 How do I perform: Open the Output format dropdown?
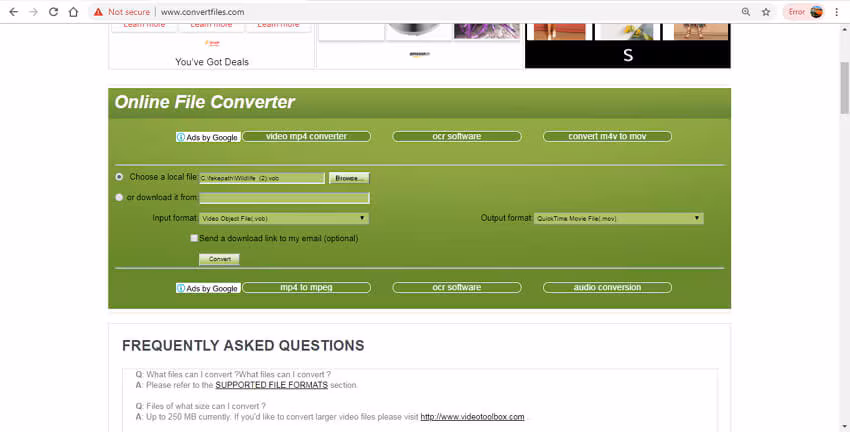(x=619, y=218)
